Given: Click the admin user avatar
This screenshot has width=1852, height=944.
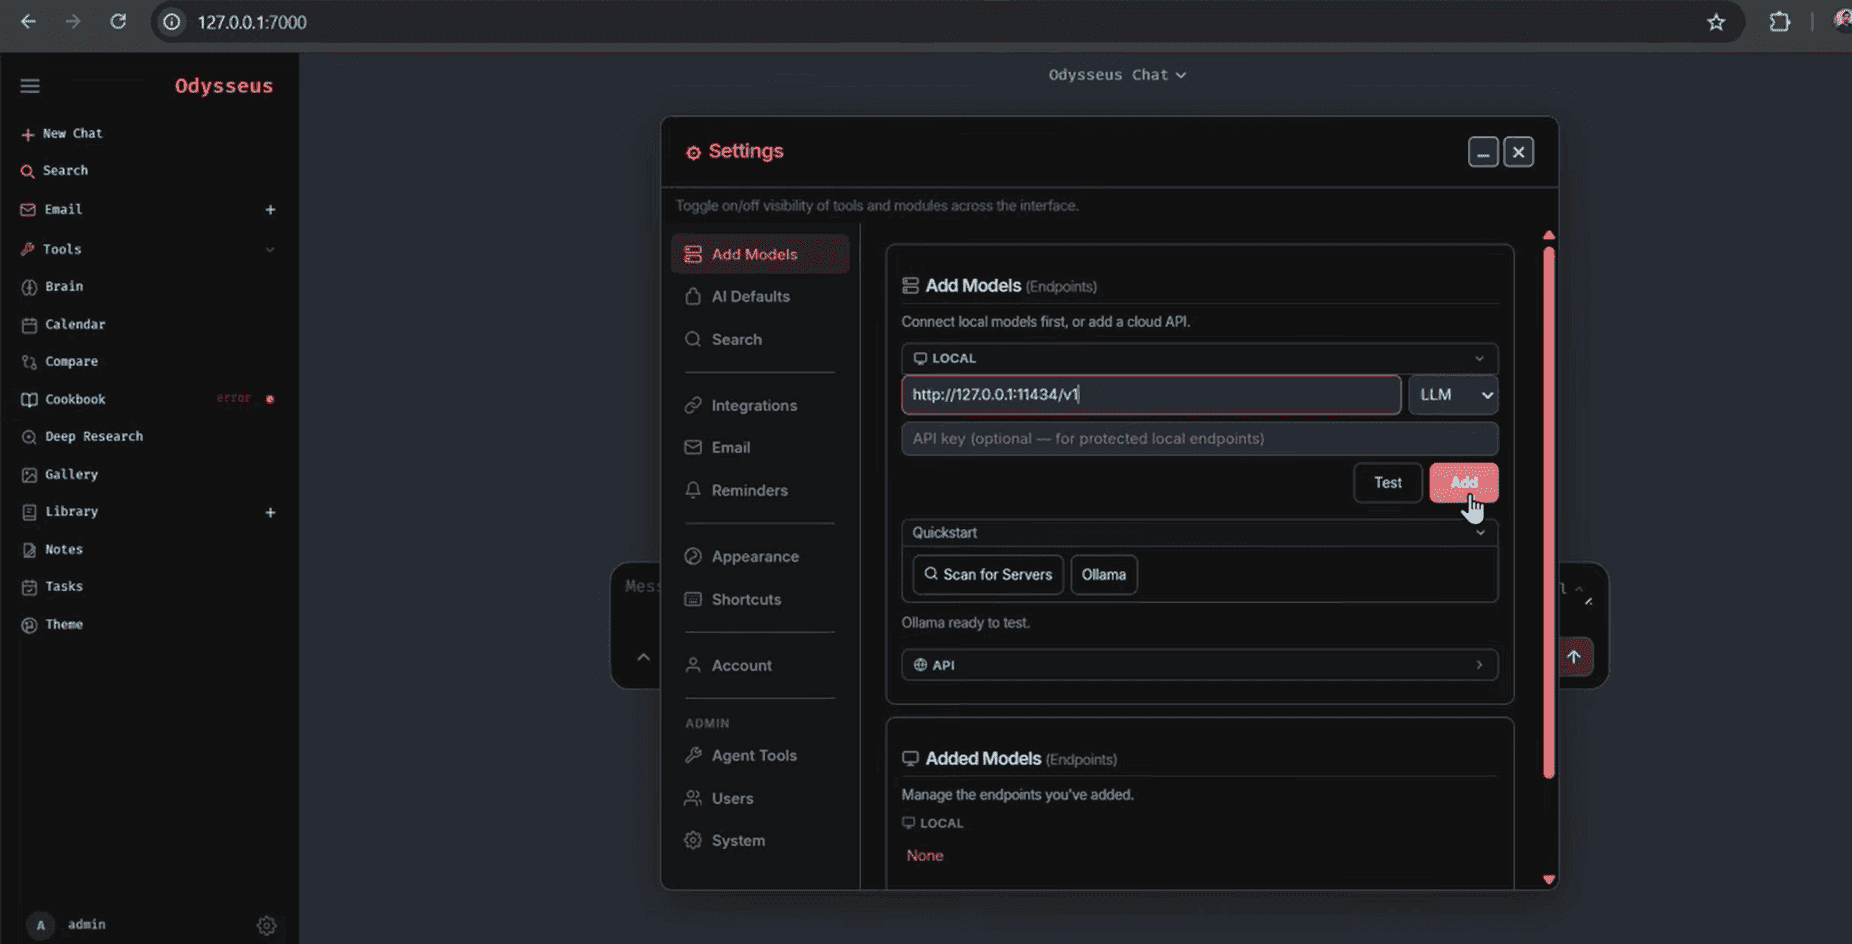Looking at the screenshot, I should [40, 925].
